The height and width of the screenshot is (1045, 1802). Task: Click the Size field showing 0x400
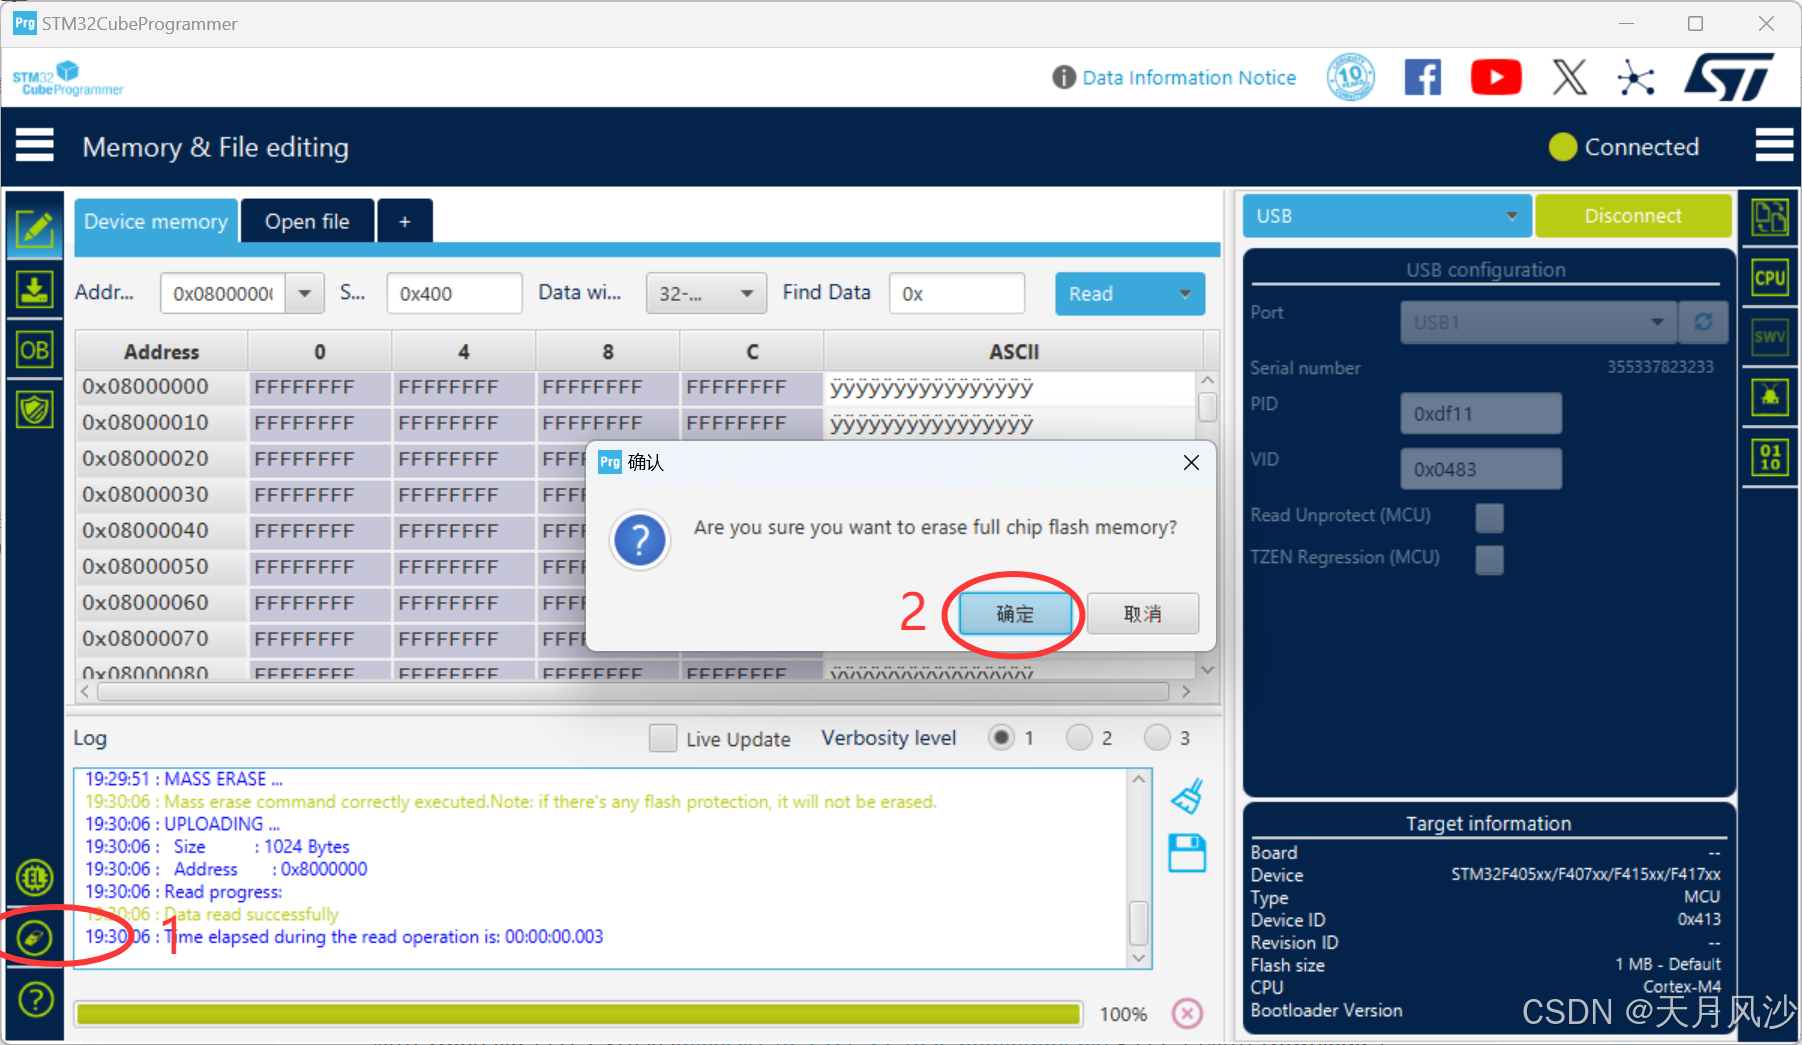pyautogui.click(x=454, y=293)
